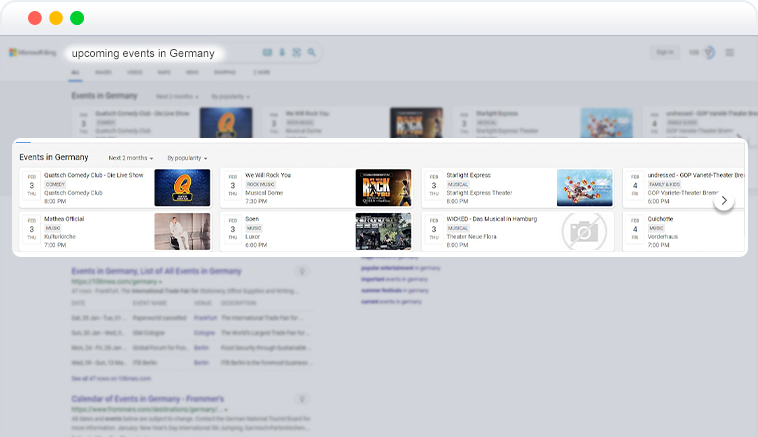Click the Microsoft Bing logo
This screenshot has height=437, width=758.
32,52
